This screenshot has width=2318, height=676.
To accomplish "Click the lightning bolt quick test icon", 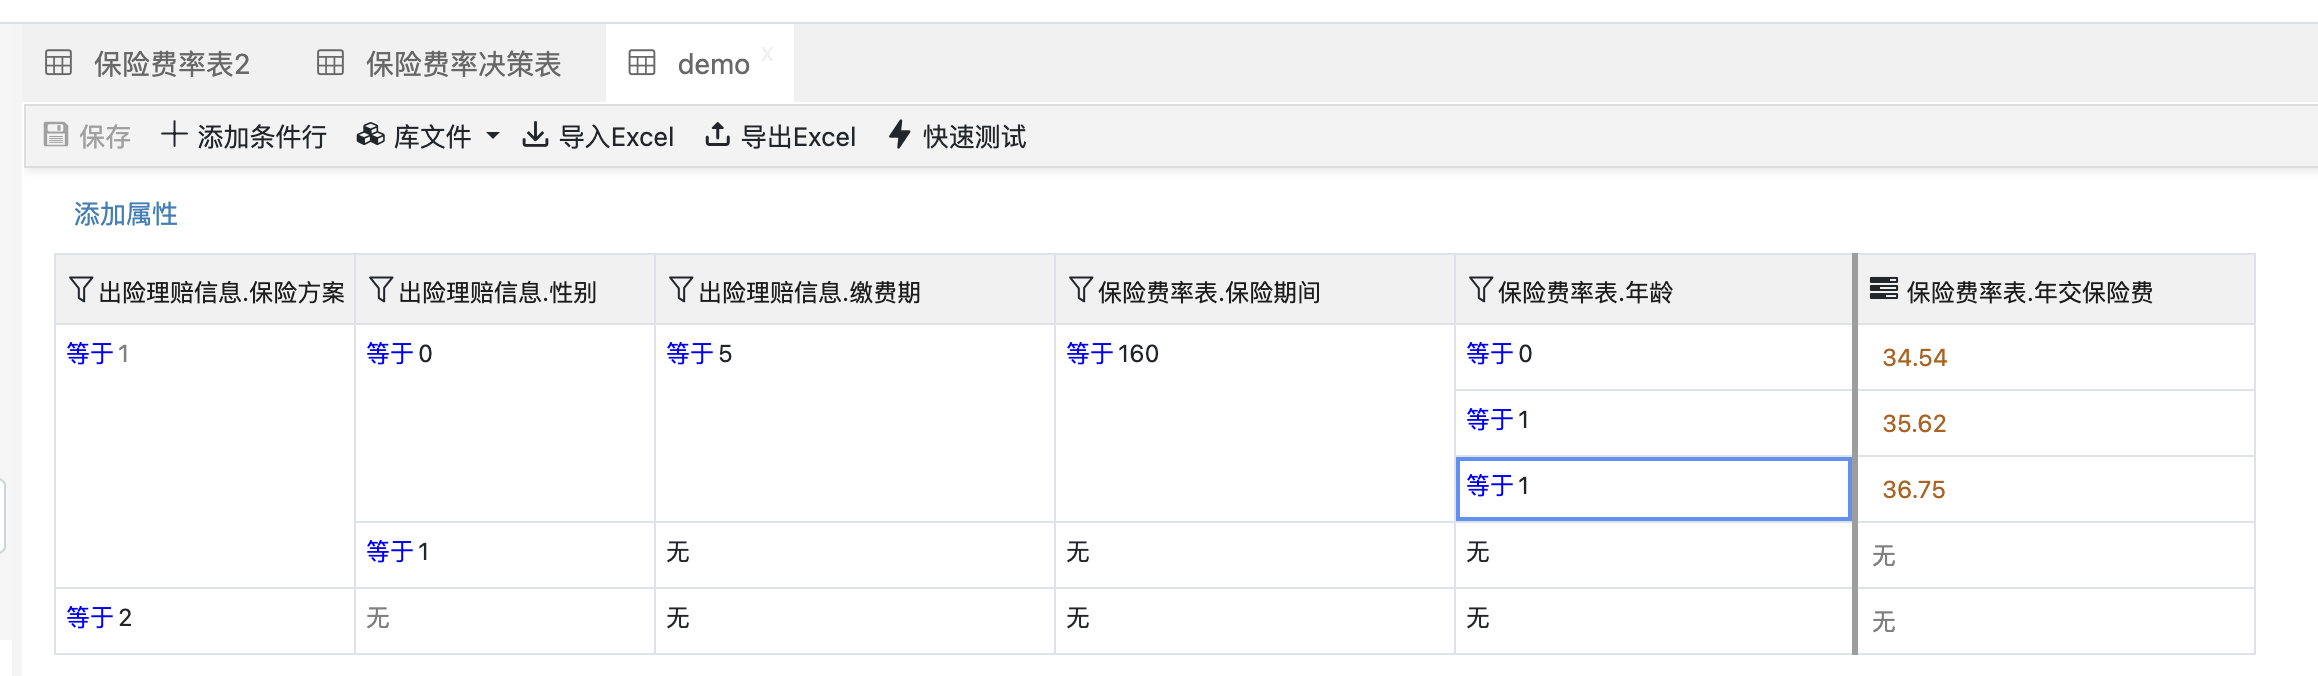I will (x=900, y=134).
